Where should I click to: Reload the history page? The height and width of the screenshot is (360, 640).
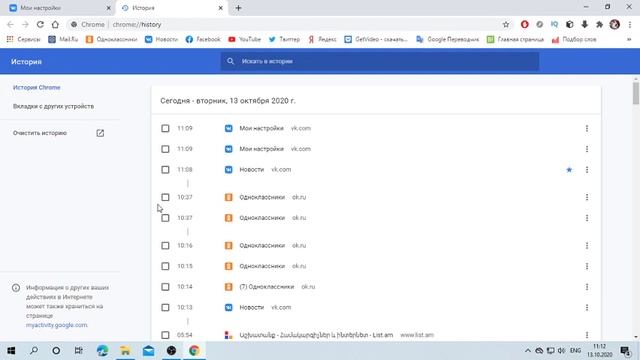click(40, 24)
